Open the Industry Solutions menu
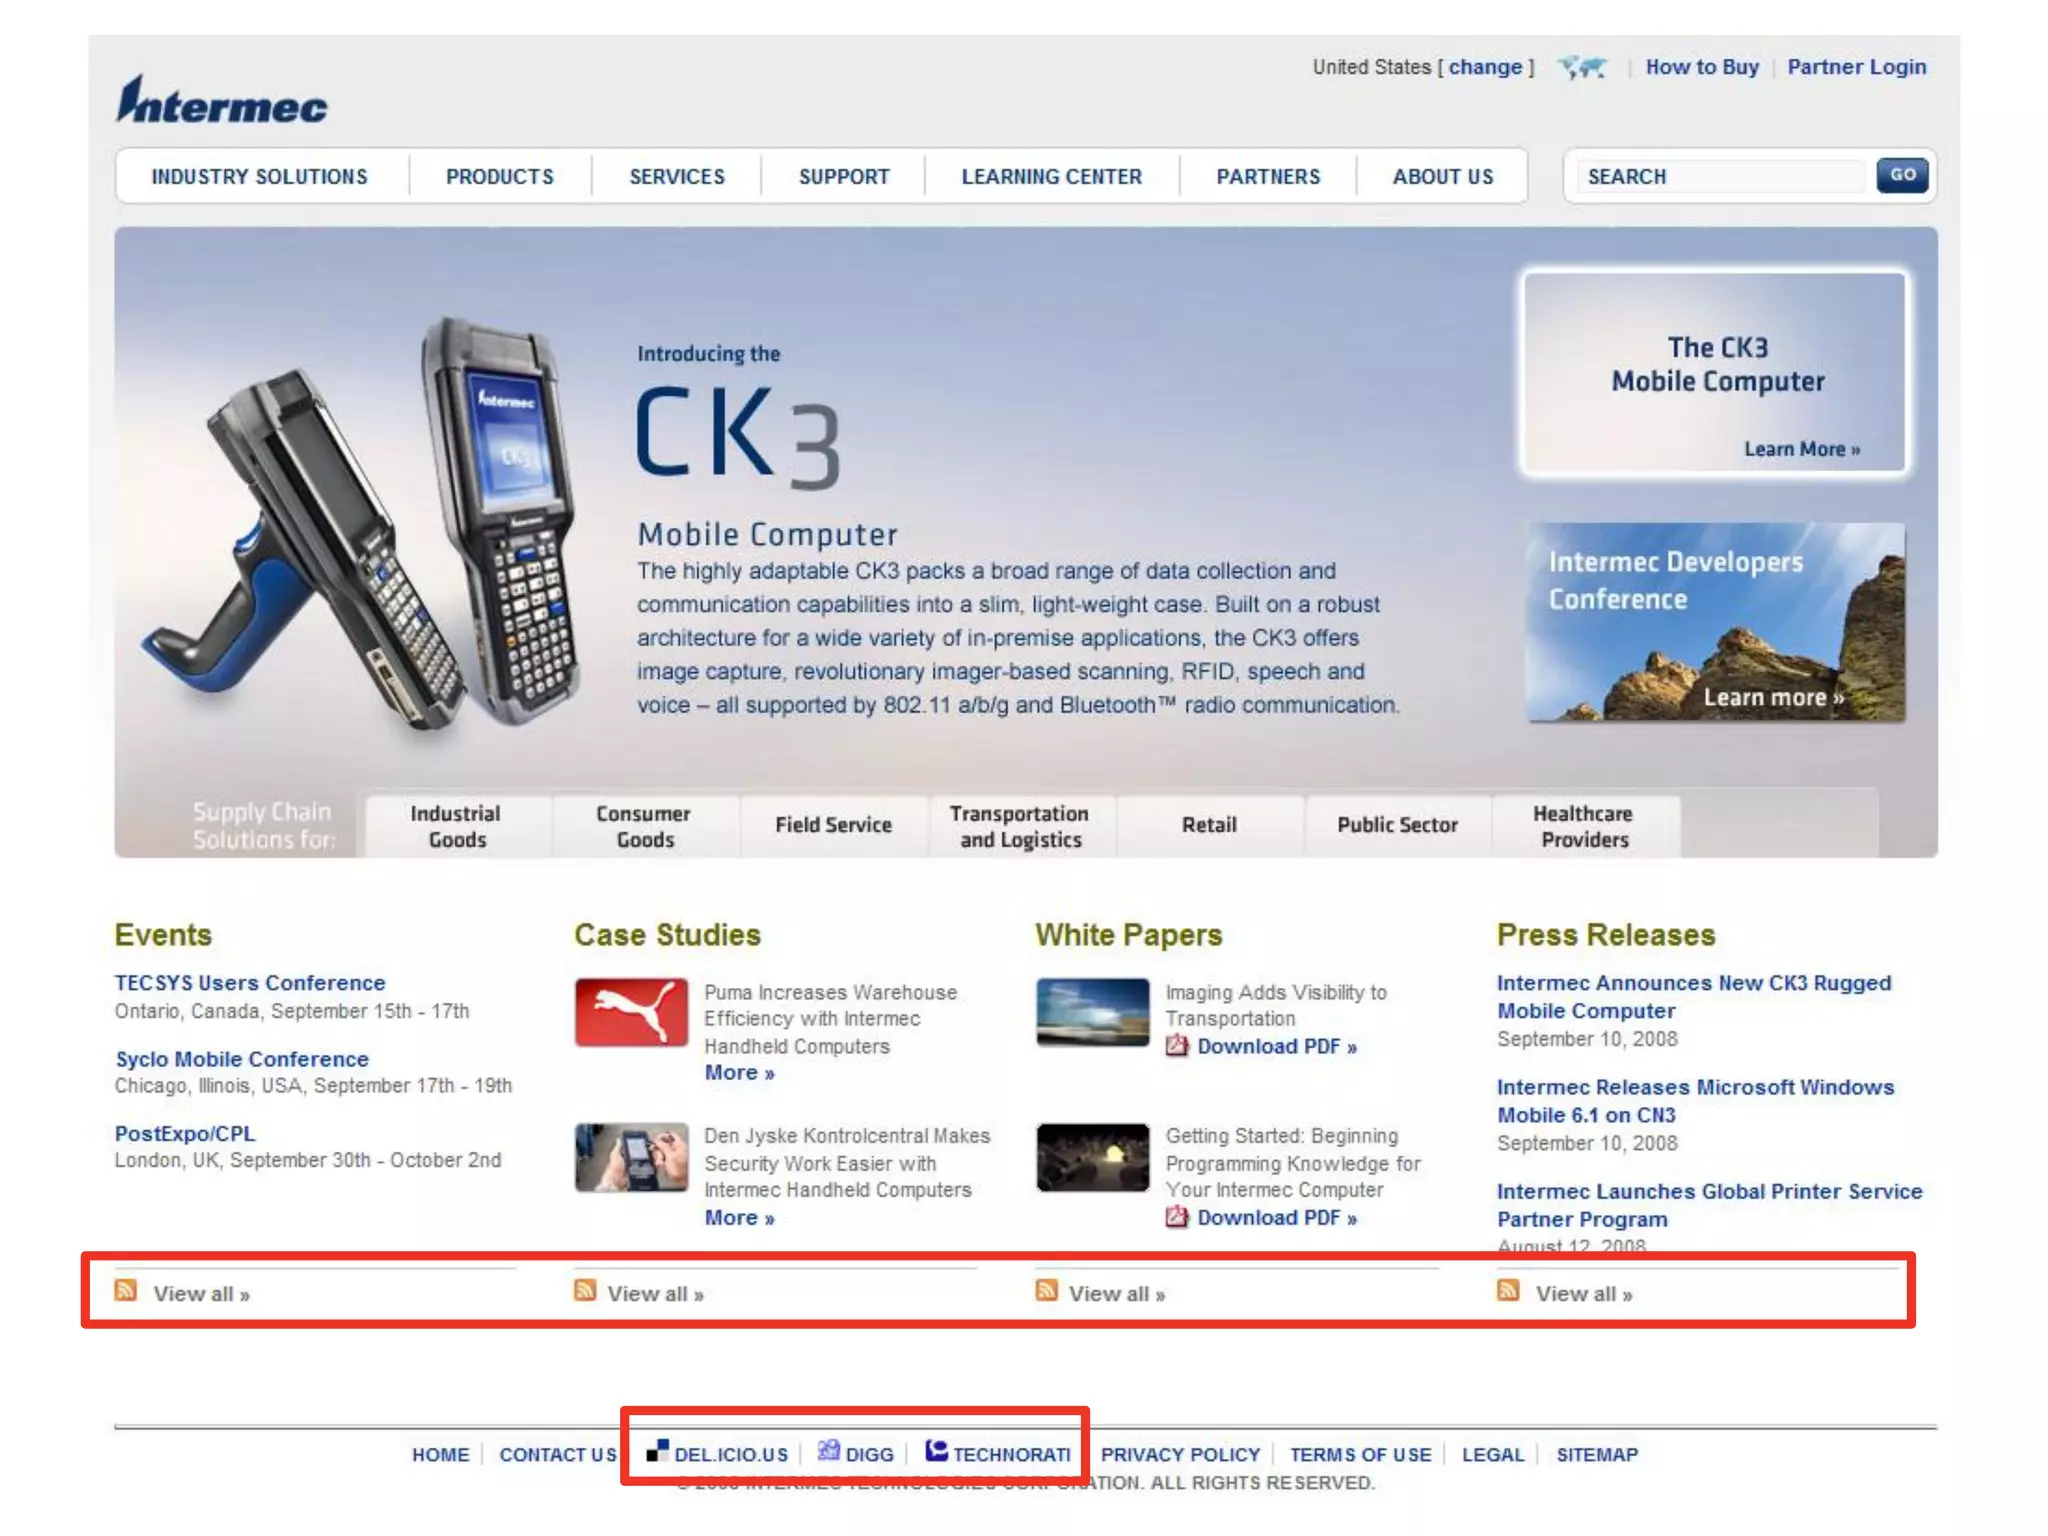 259,177
